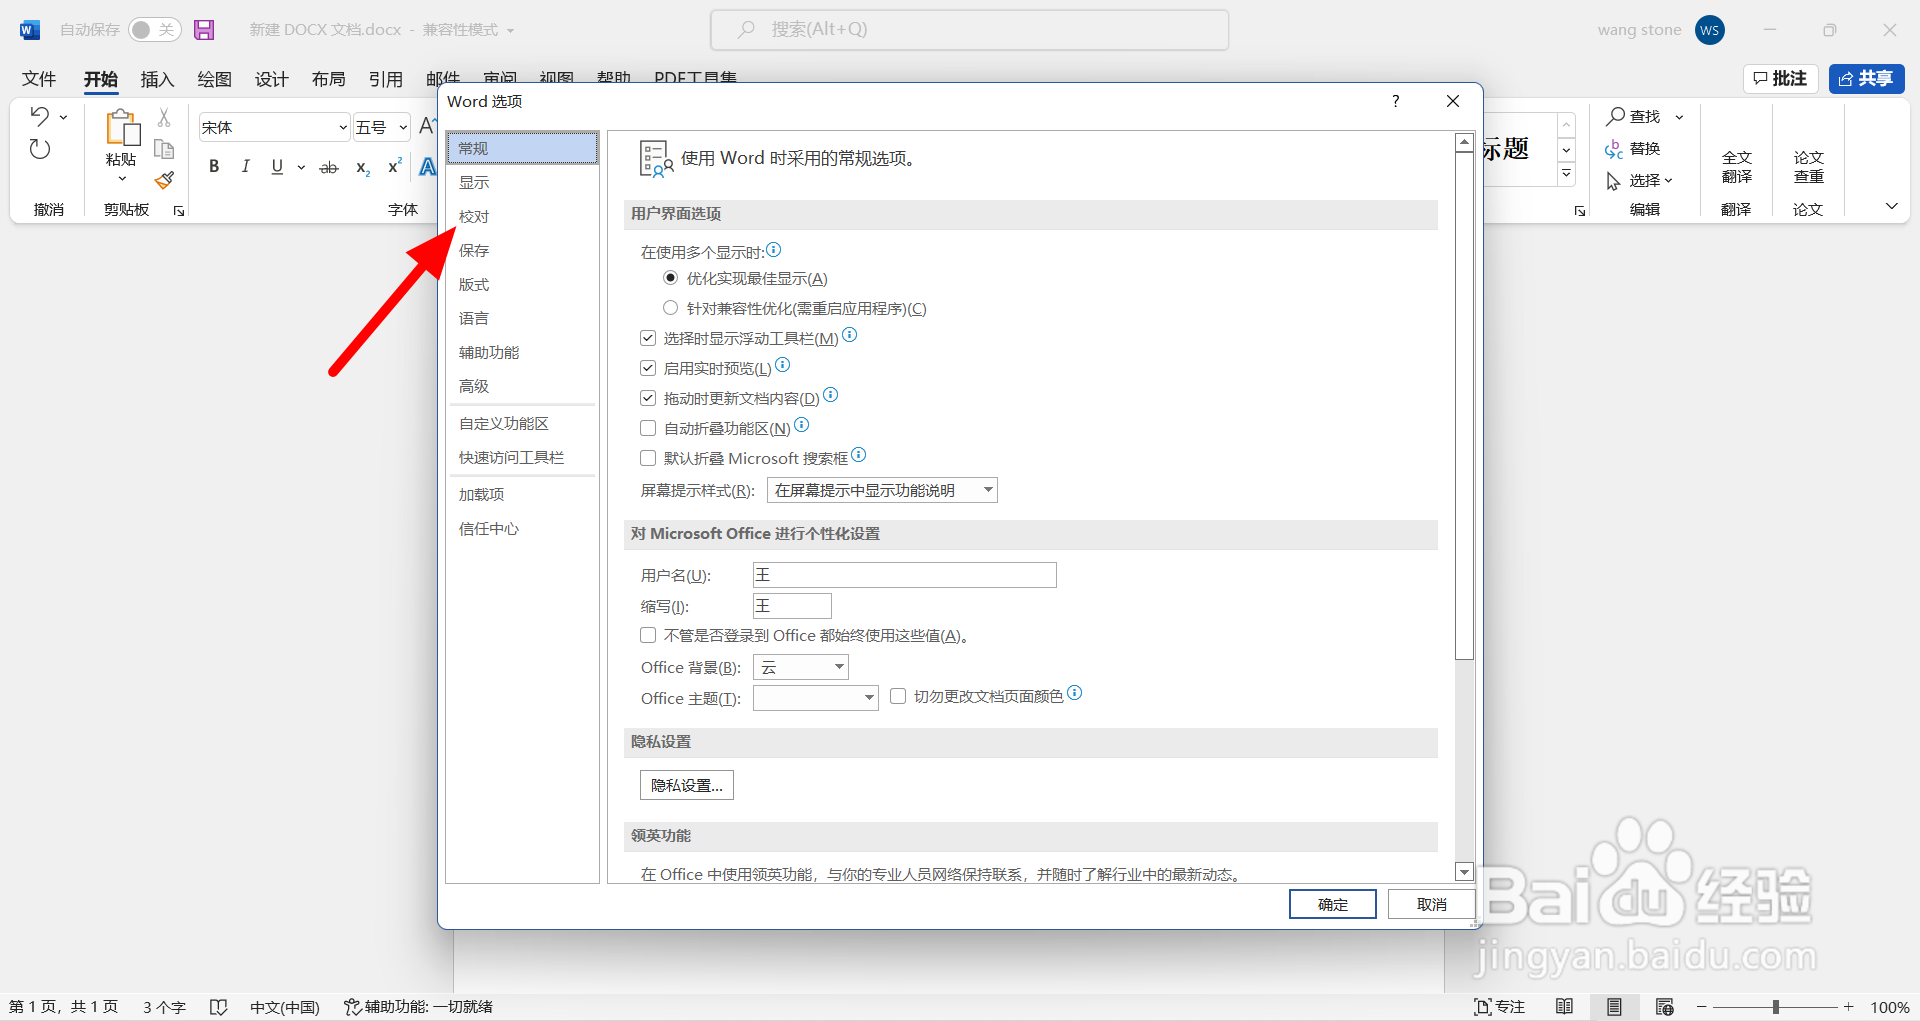The width and height of the screenshot is (1920, 1021).
Task: Apply superscript formatting
Action: coord(395,166)
